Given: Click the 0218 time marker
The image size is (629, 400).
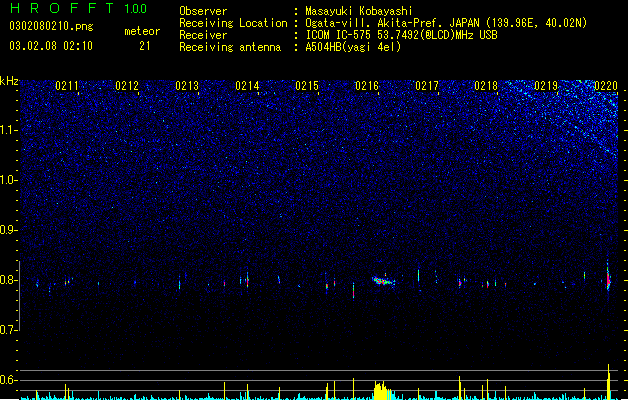Looking at the screenshot, I should tap(486, 86).
